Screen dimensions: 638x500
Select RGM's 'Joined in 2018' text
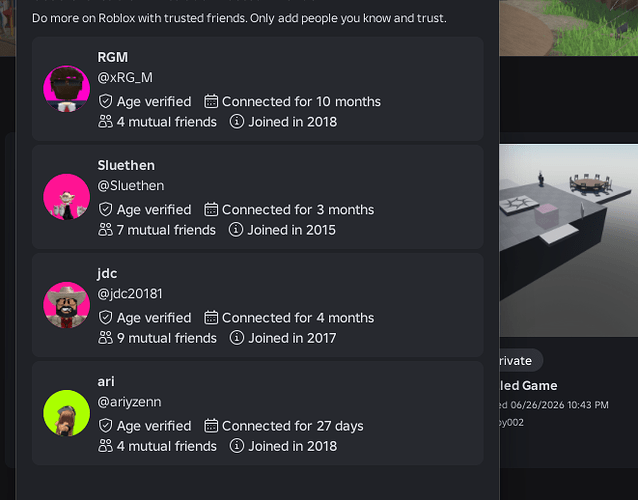(293, 122)
